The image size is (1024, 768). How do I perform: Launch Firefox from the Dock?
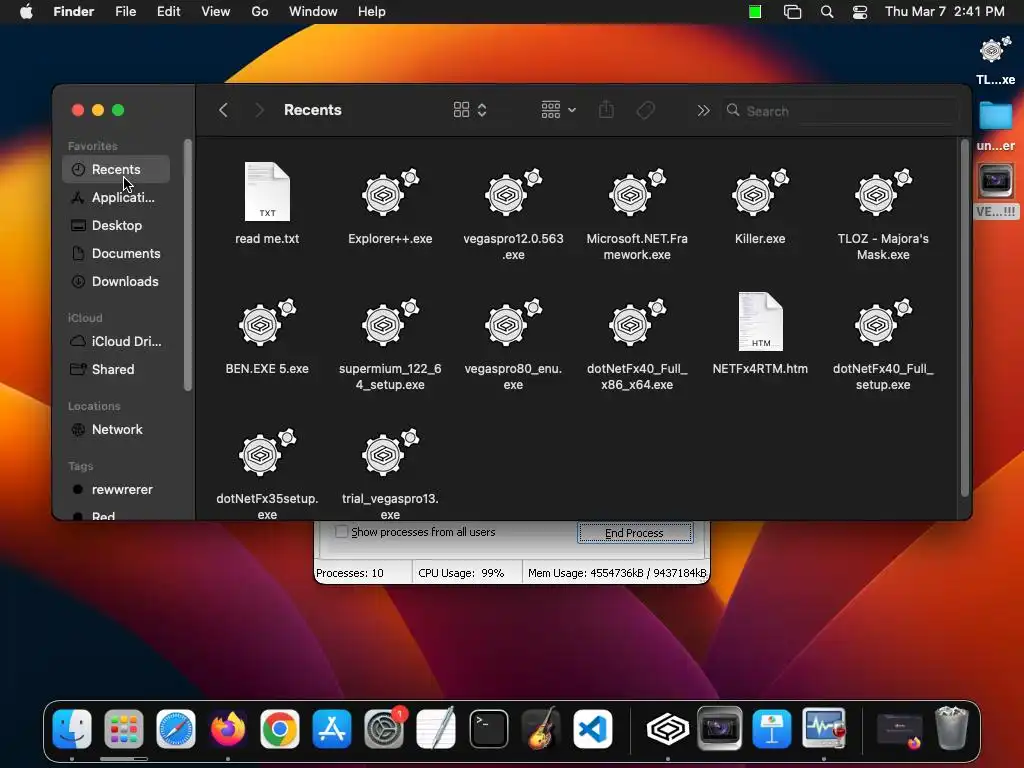click(x=228, y=728)
